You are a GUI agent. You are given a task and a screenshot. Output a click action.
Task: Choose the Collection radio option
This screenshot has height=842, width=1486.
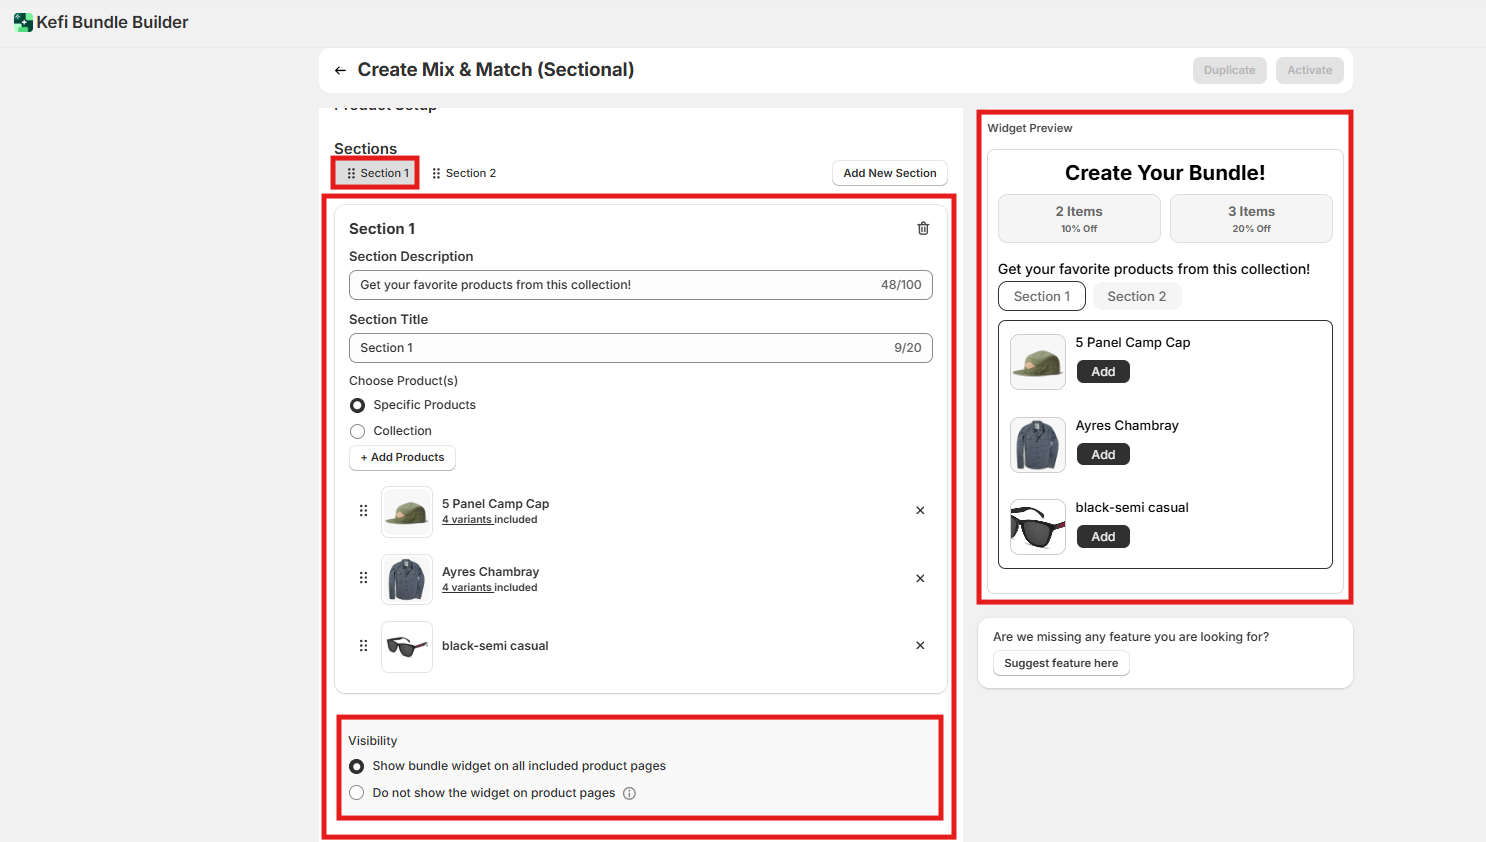pyautogui.click(x=357, y=431)
